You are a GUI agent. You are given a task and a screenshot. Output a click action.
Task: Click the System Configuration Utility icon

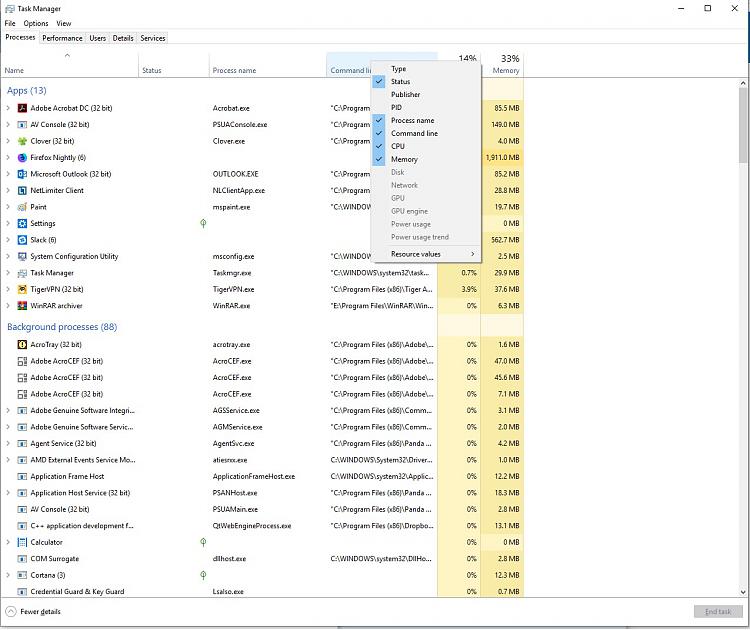(22, 256)
